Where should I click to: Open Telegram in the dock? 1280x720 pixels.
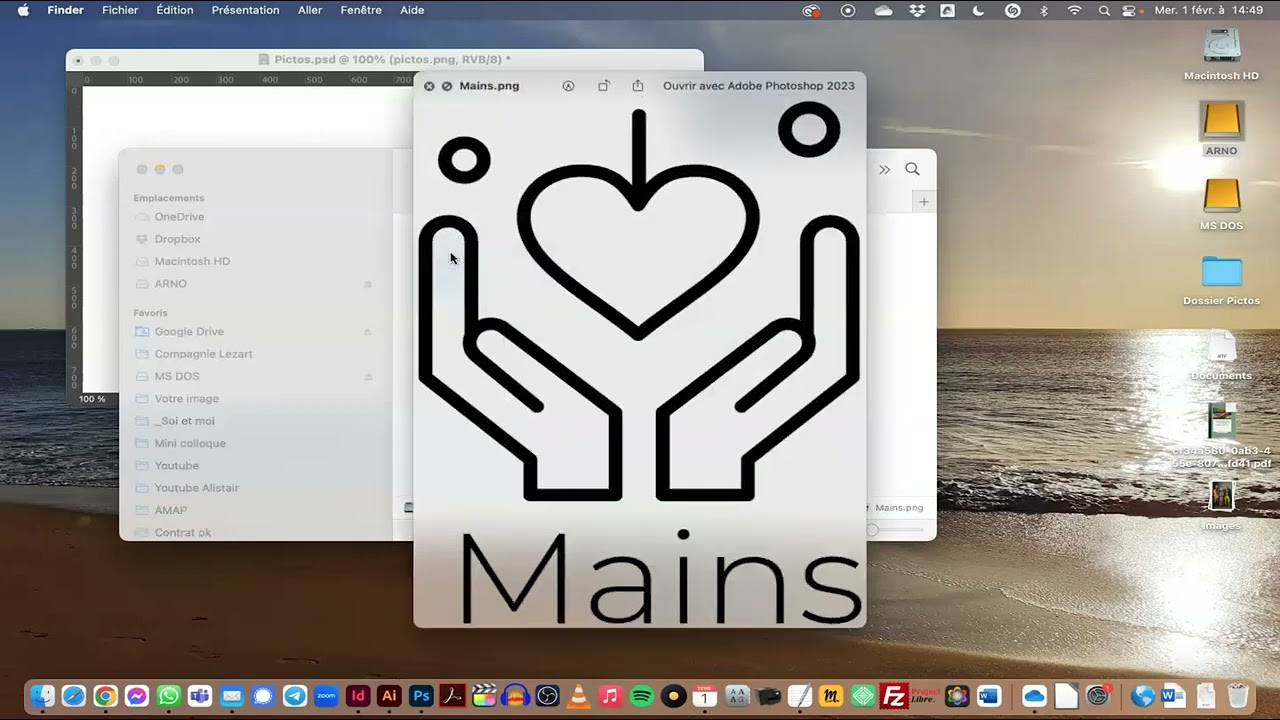point(295,696)
